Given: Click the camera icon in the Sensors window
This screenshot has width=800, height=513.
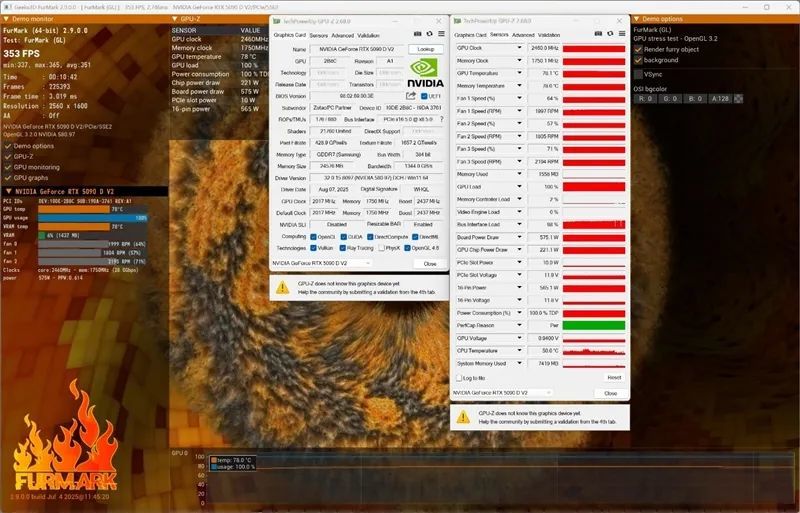Looking at the screenshot, I should click(x=598, y=34).
